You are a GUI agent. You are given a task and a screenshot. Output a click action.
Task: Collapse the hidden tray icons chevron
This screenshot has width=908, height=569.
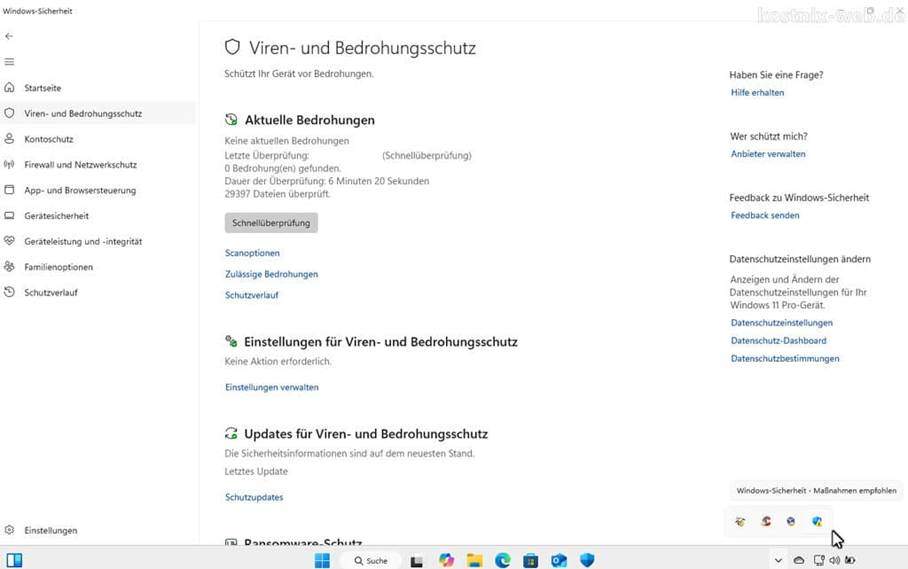pyautogui.click(x=778, y=560)
